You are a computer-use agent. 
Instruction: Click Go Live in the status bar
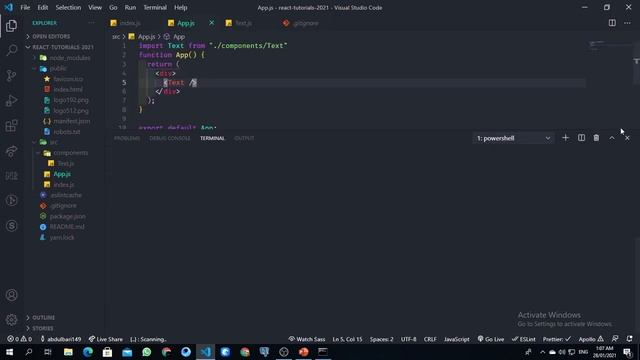[491, 339]
